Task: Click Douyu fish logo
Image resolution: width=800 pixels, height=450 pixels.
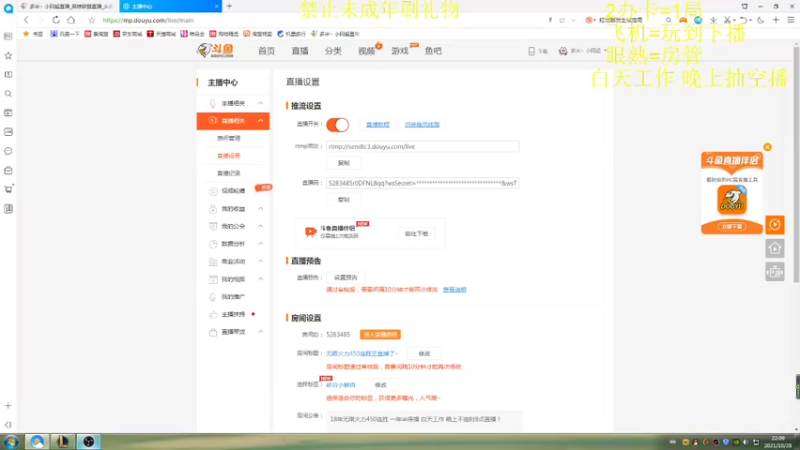Action: click(x=216, y=51)
